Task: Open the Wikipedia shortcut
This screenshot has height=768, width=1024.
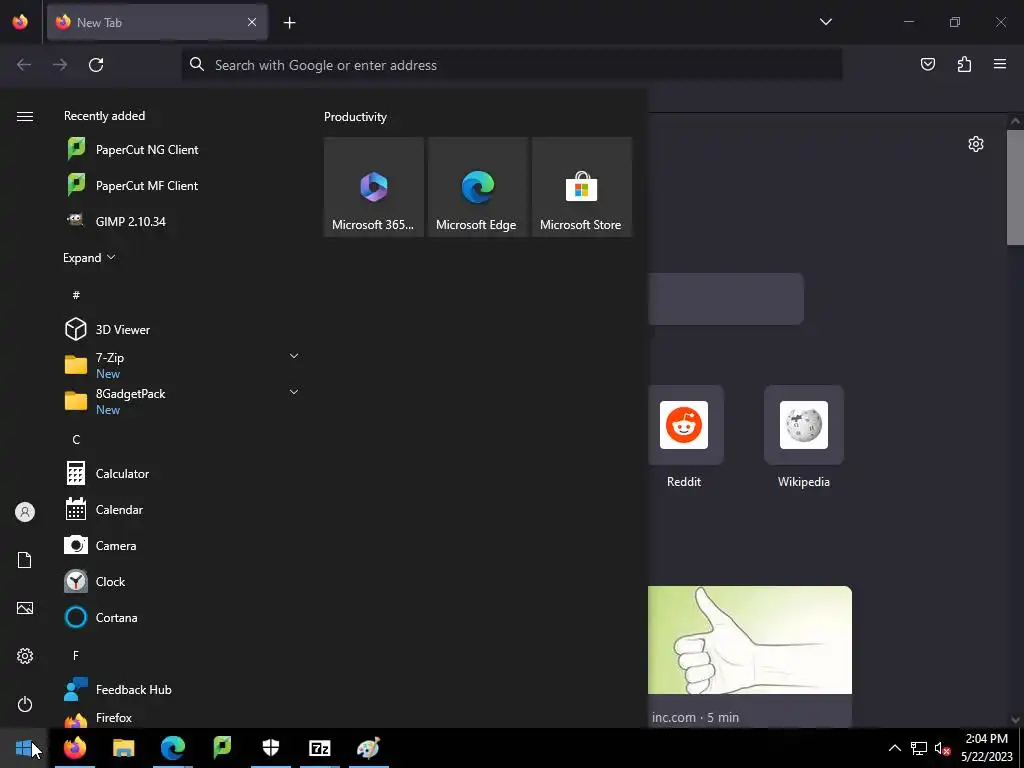Action: (804, 438)
